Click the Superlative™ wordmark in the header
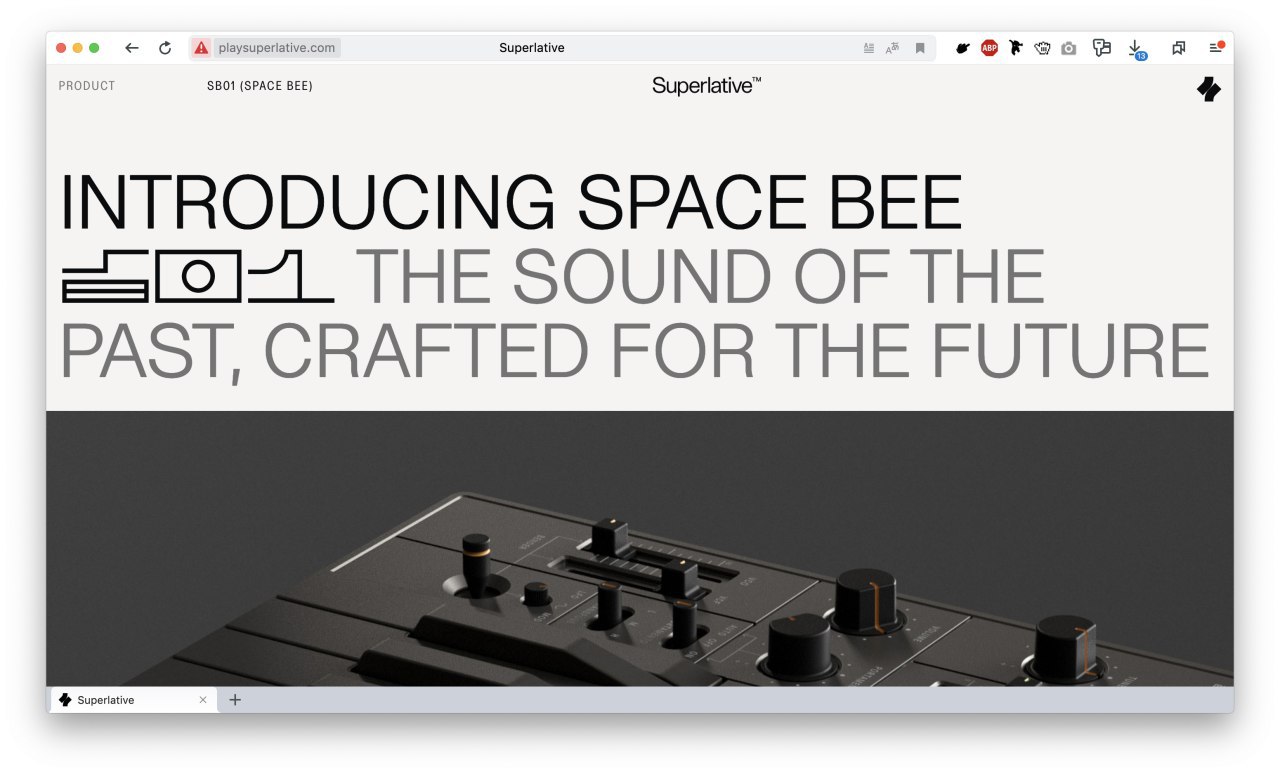This screenshot has width=1280, height=774. point(707,86)
